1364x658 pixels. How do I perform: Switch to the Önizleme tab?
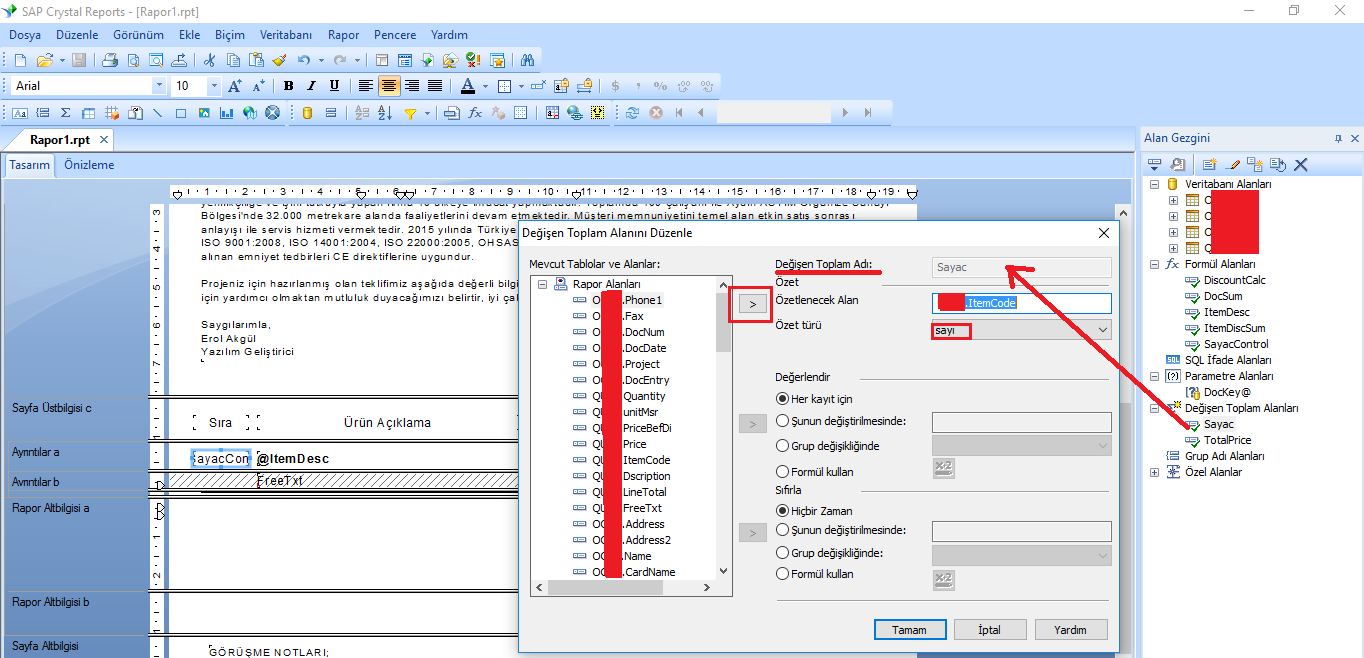pyautogui.click(x=89, y=165)
